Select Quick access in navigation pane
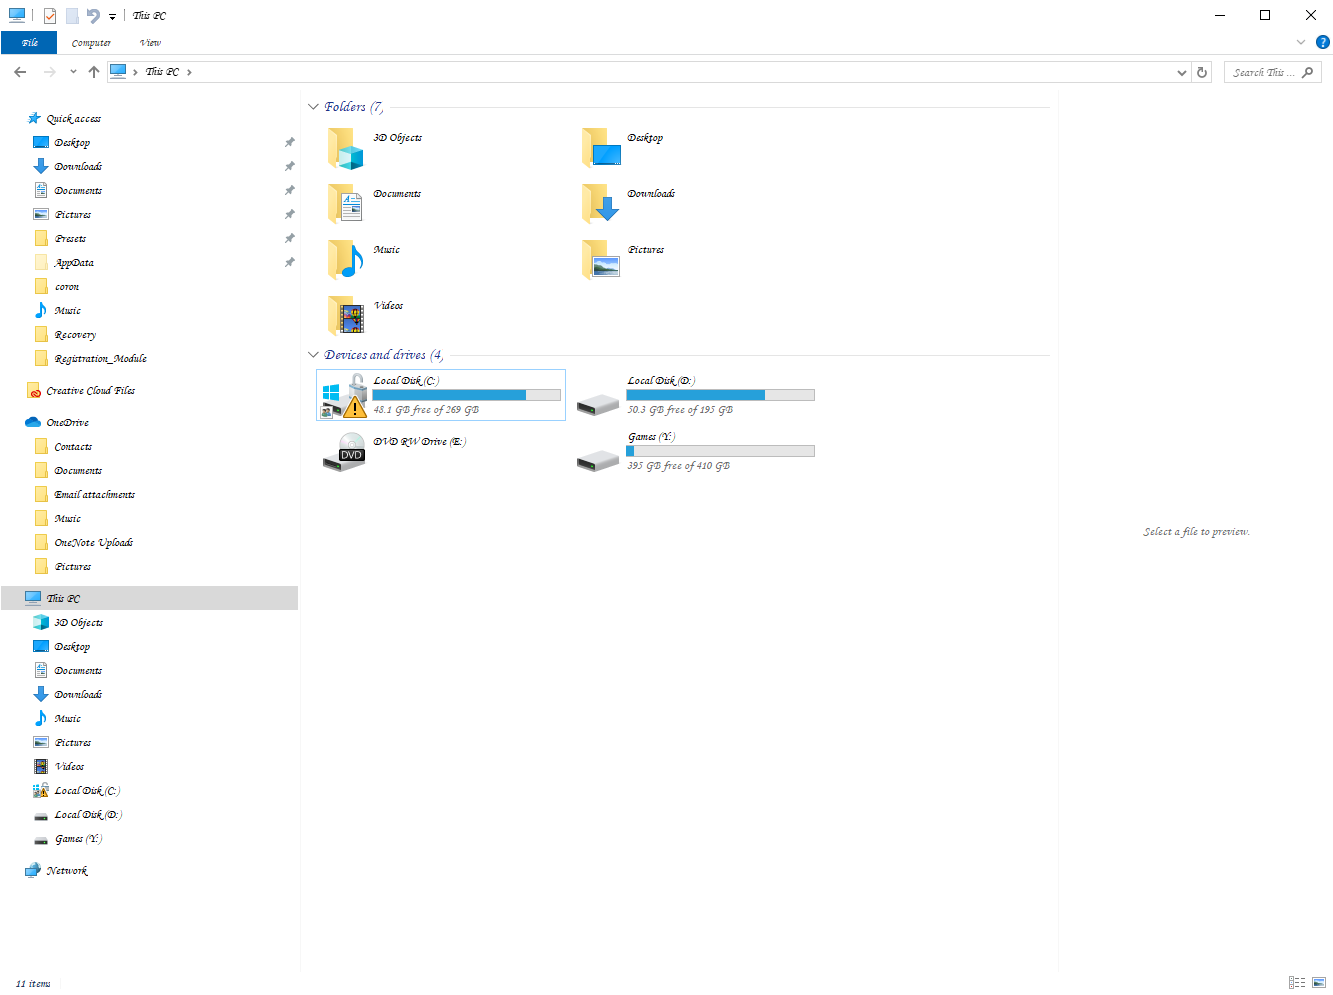The height and width of the screenshot is (995, 1333). [73, 118]
